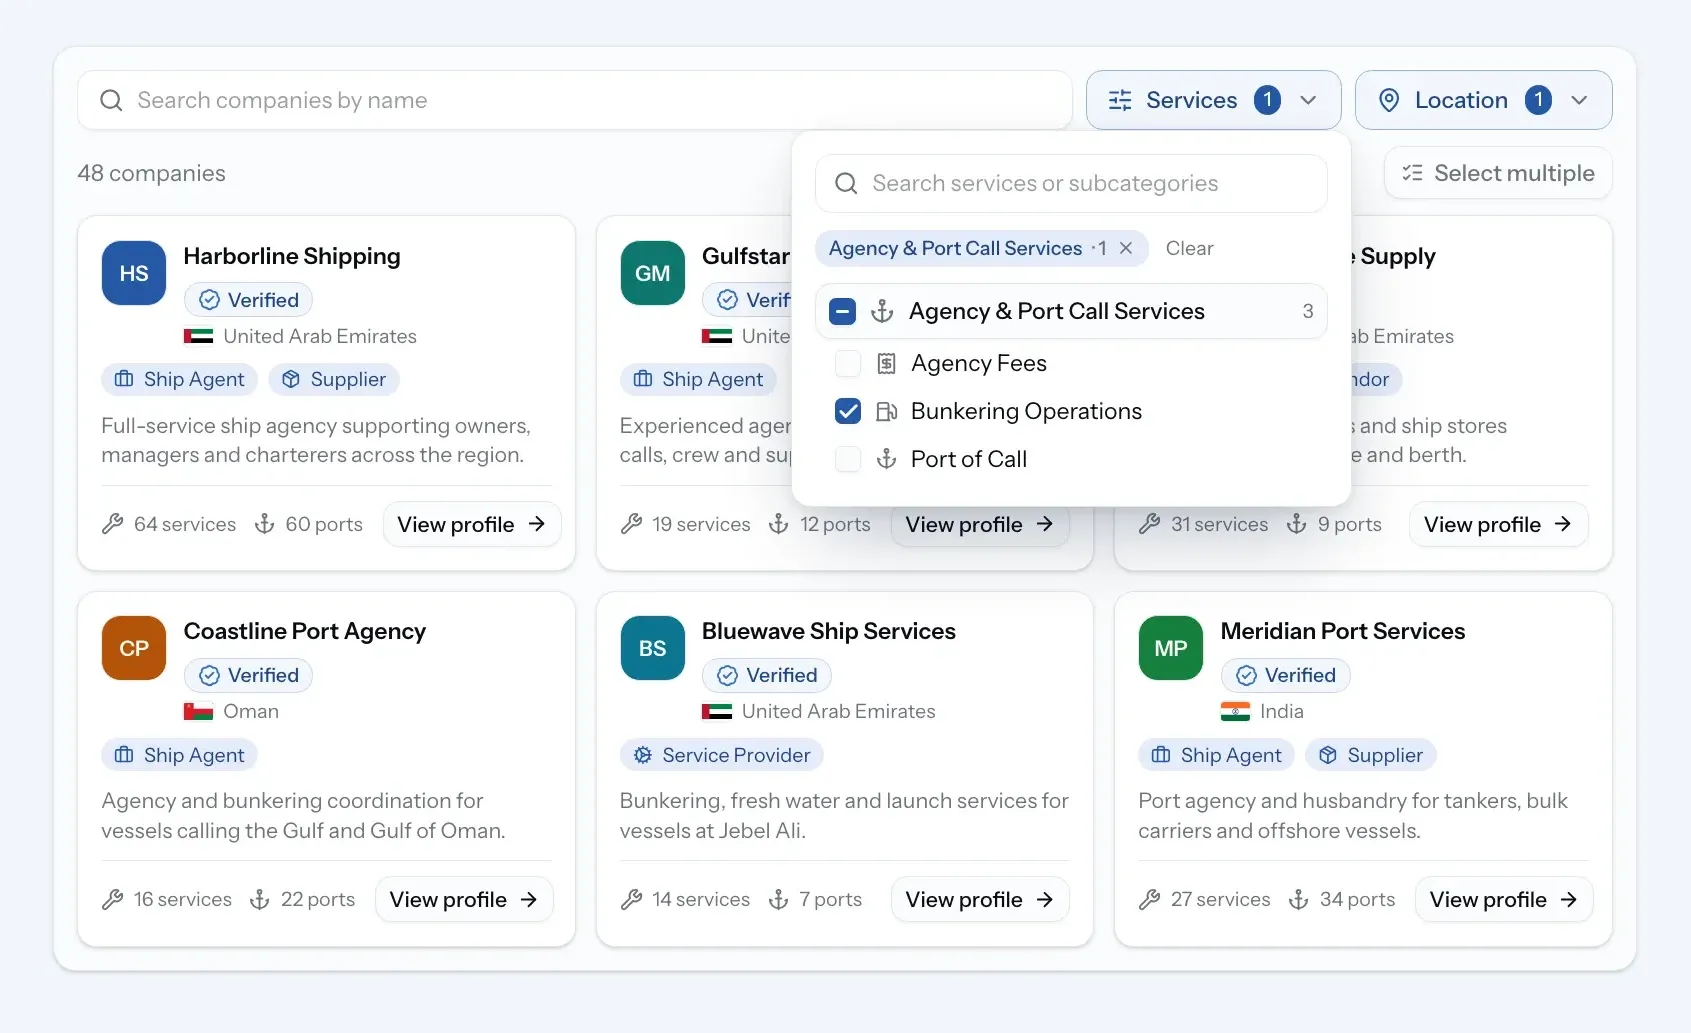1691x1033 pixels.
Task: Click the Select multiple button
Action: 1498,173
